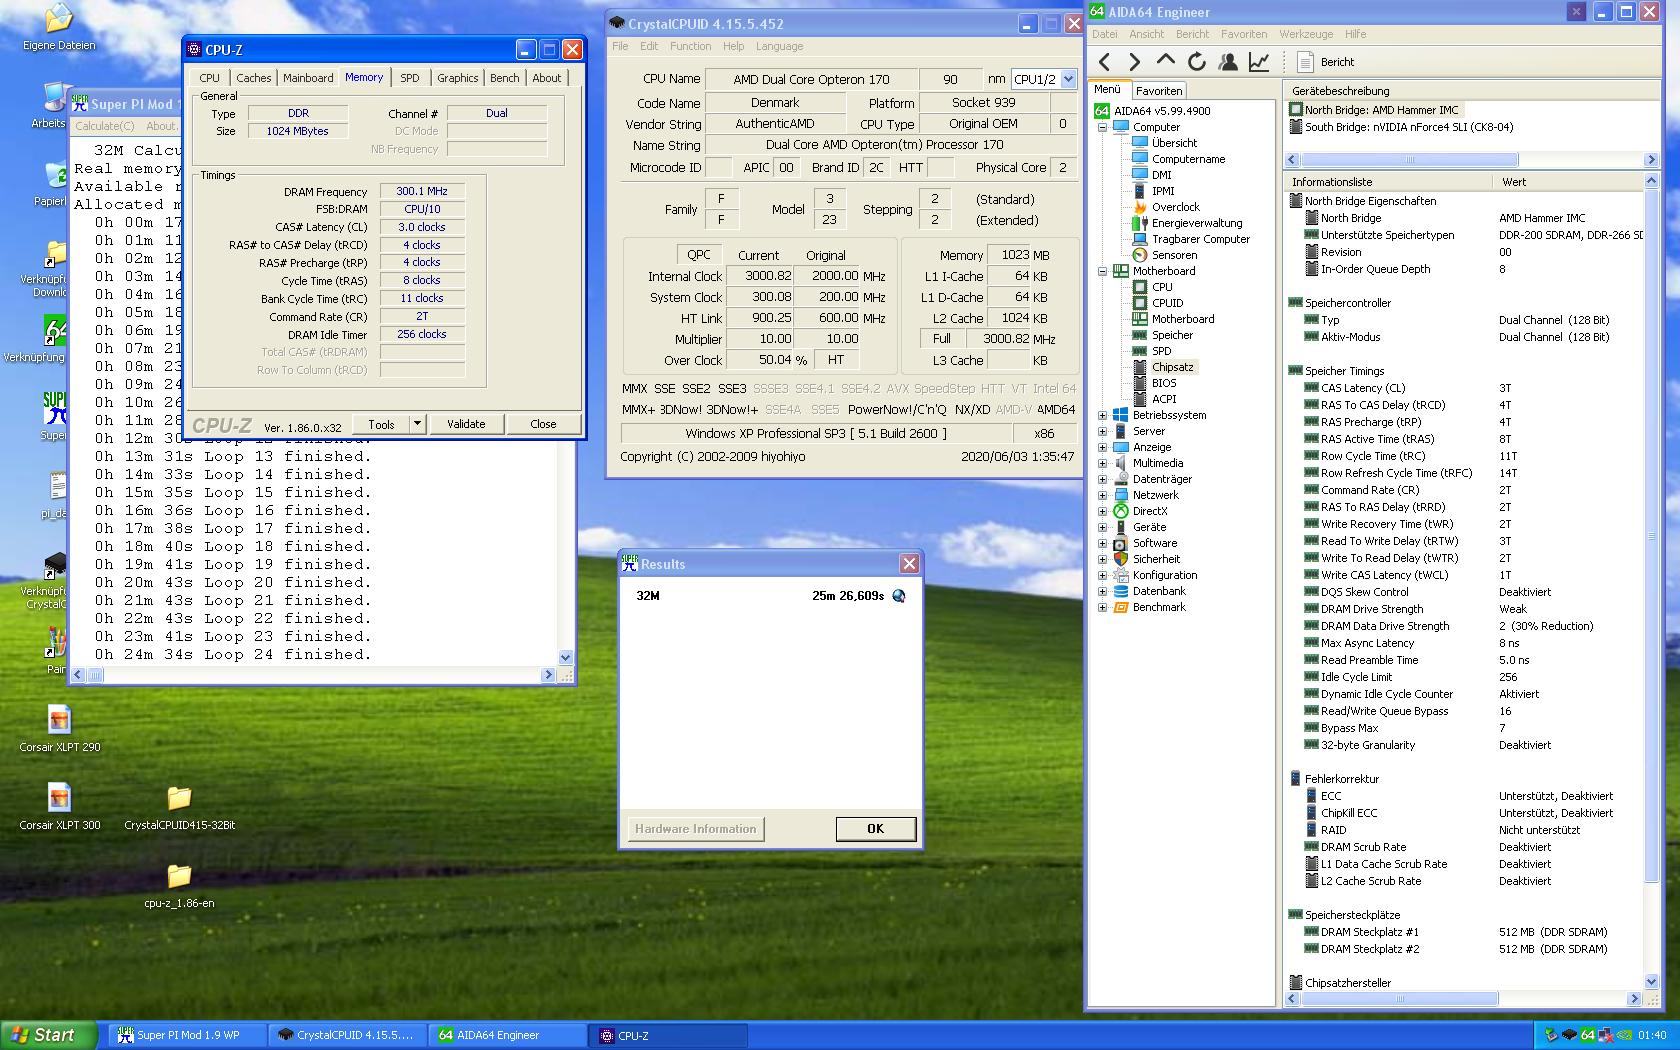Click AIDA64 forward navigation arrow
This screenshot has height=1050, width=1680.
coord(1135,62)
